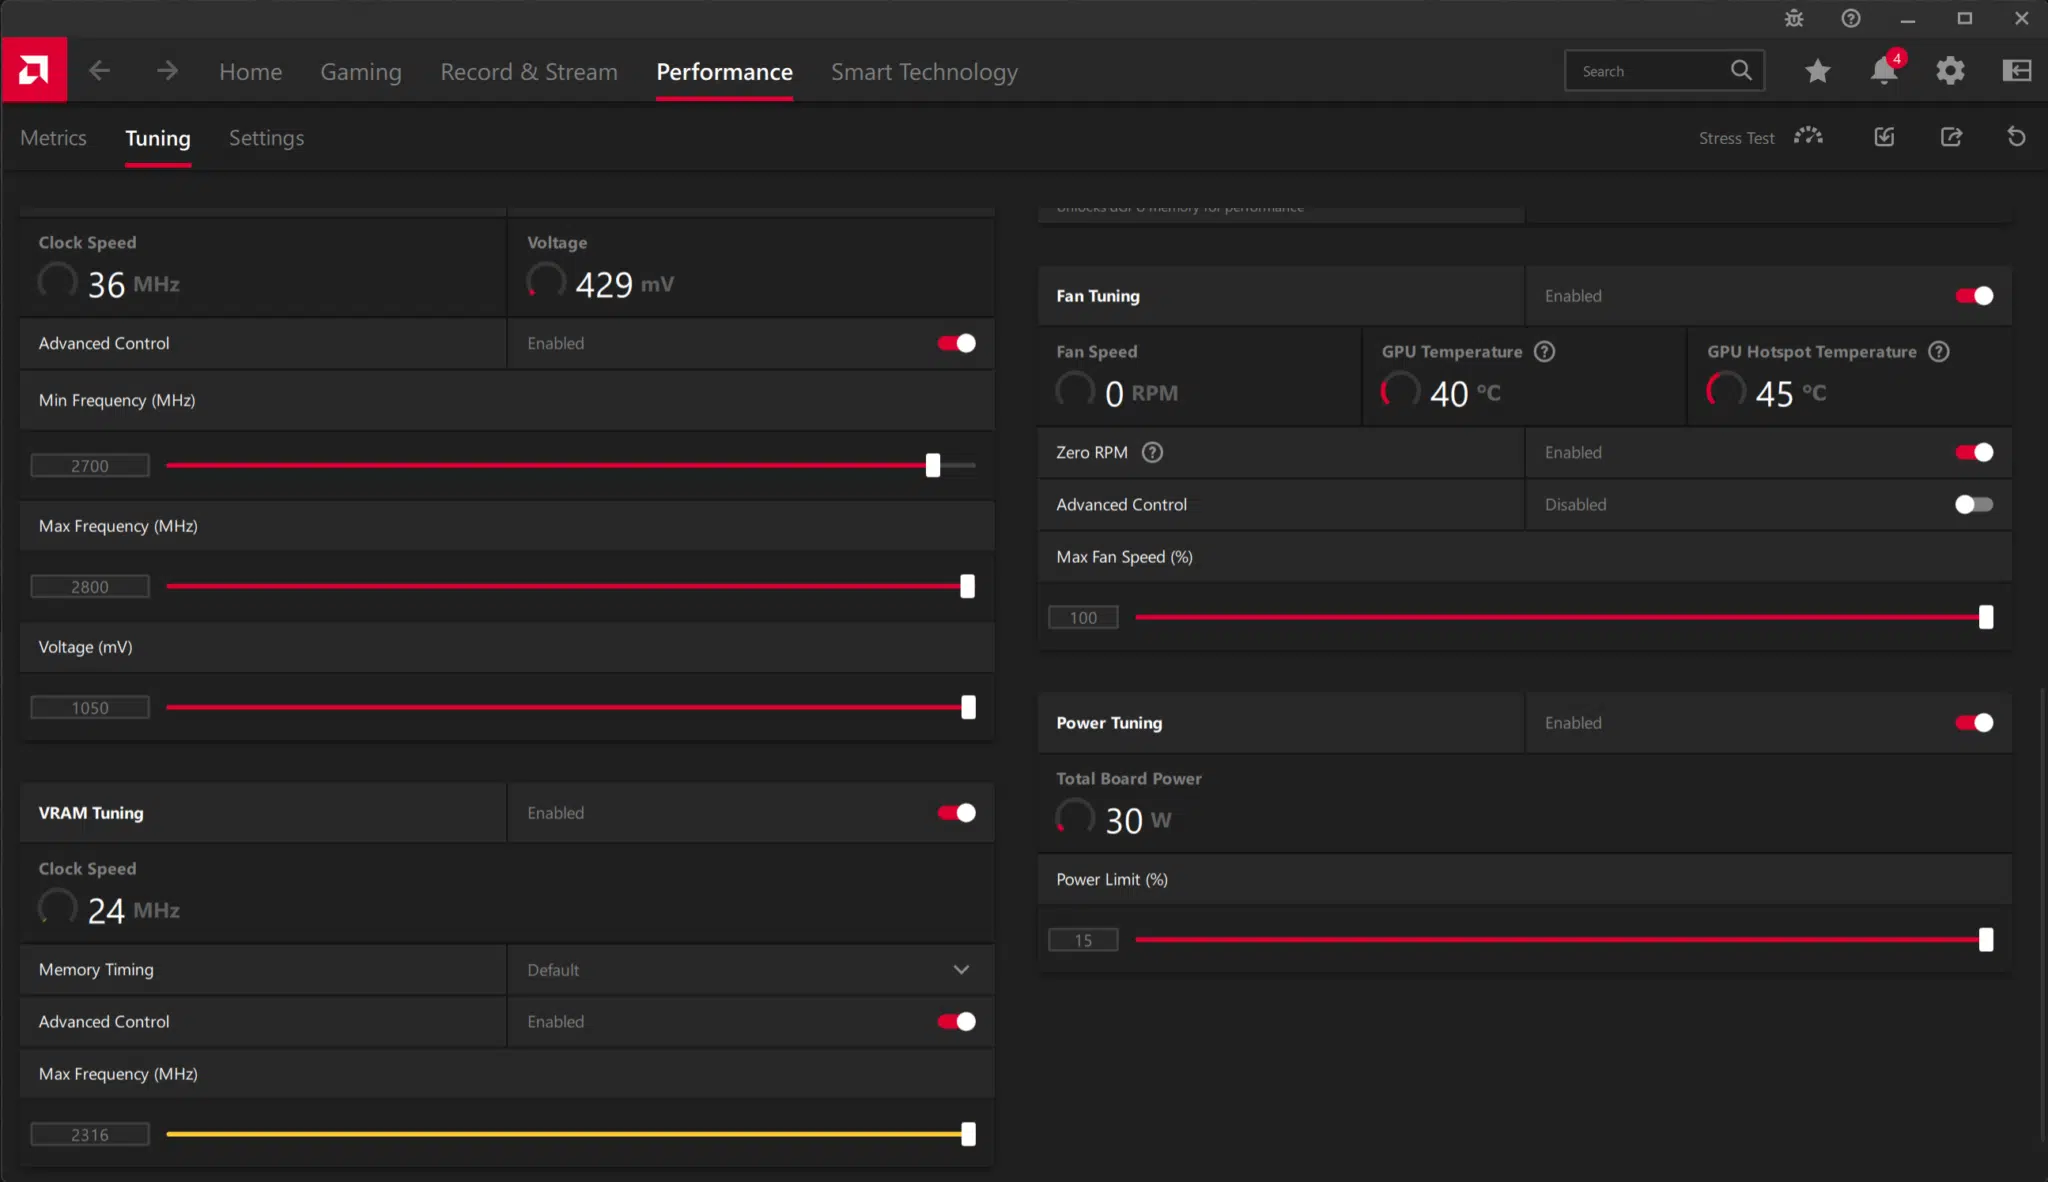
Task: Click the Power Limit 15 value box
Action: click(x=1083, y=940)
